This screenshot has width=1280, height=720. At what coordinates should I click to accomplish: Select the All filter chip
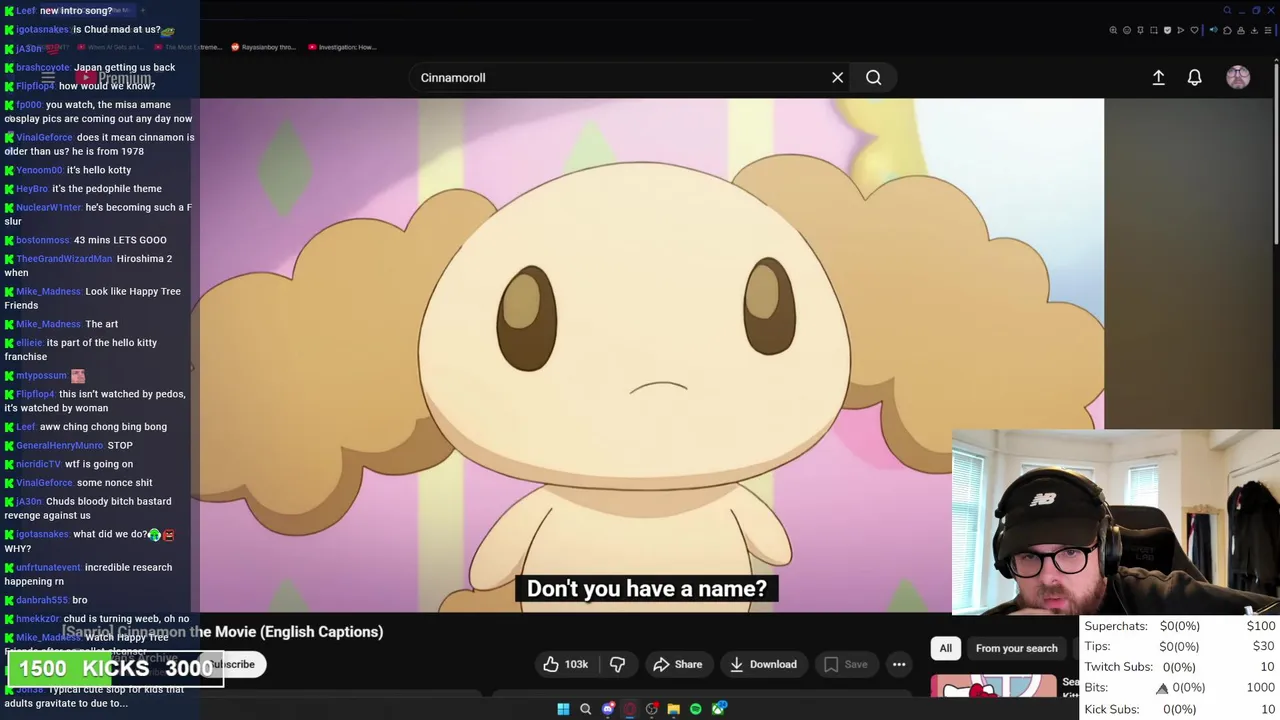point(945,648)
